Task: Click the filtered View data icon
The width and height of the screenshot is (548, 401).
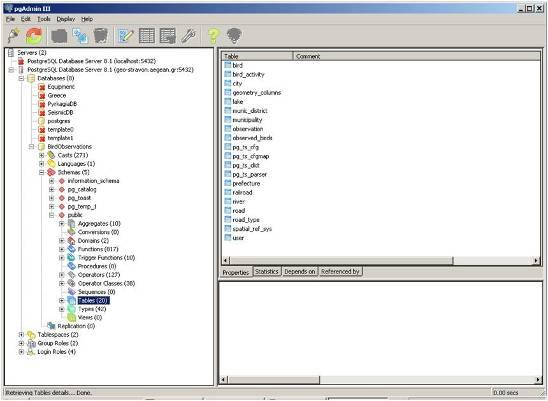Action: coord(168,36)
